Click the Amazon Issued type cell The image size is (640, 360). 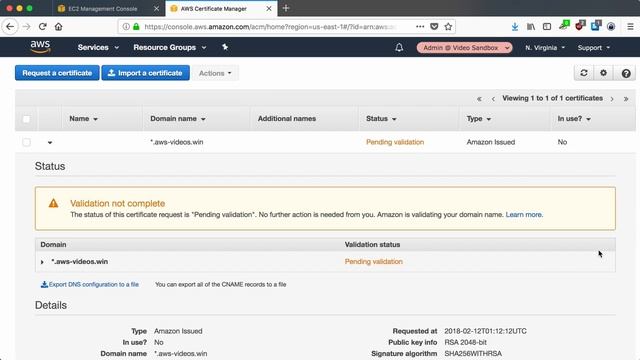pos(491,142)
